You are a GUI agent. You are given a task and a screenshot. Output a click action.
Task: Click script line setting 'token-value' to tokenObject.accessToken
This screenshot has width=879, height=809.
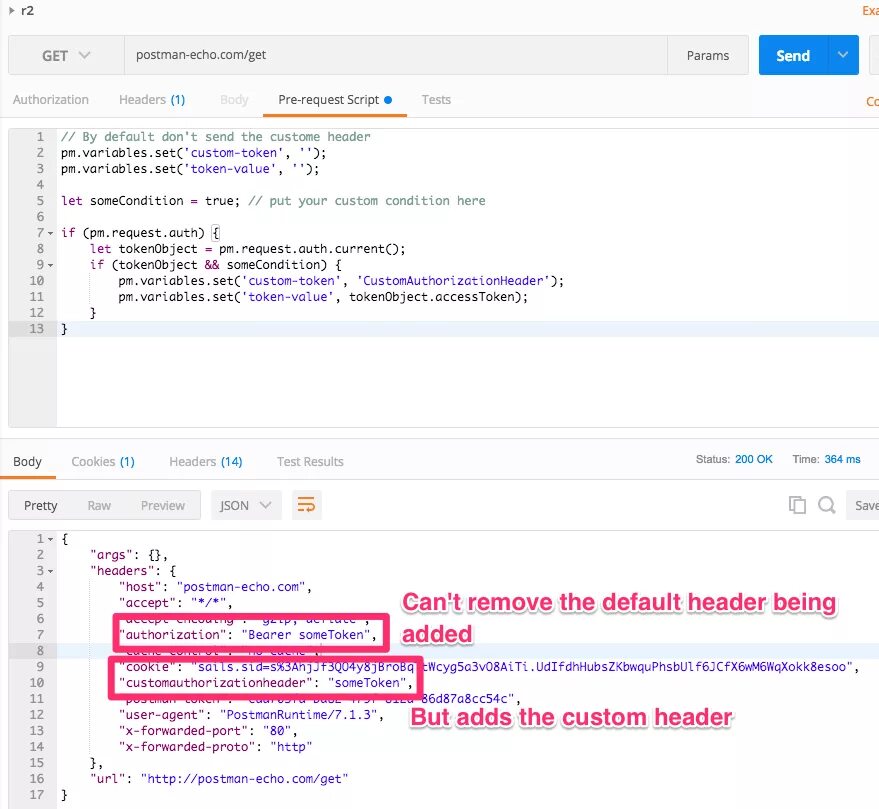tap(323, 297)
